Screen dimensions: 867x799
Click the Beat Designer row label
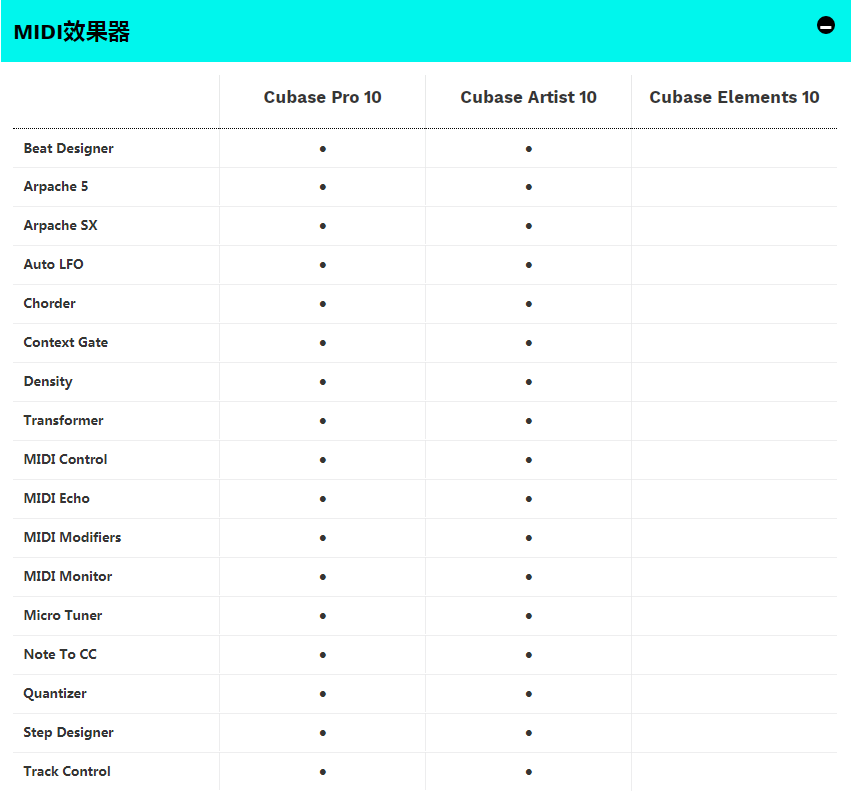point(69,149)
